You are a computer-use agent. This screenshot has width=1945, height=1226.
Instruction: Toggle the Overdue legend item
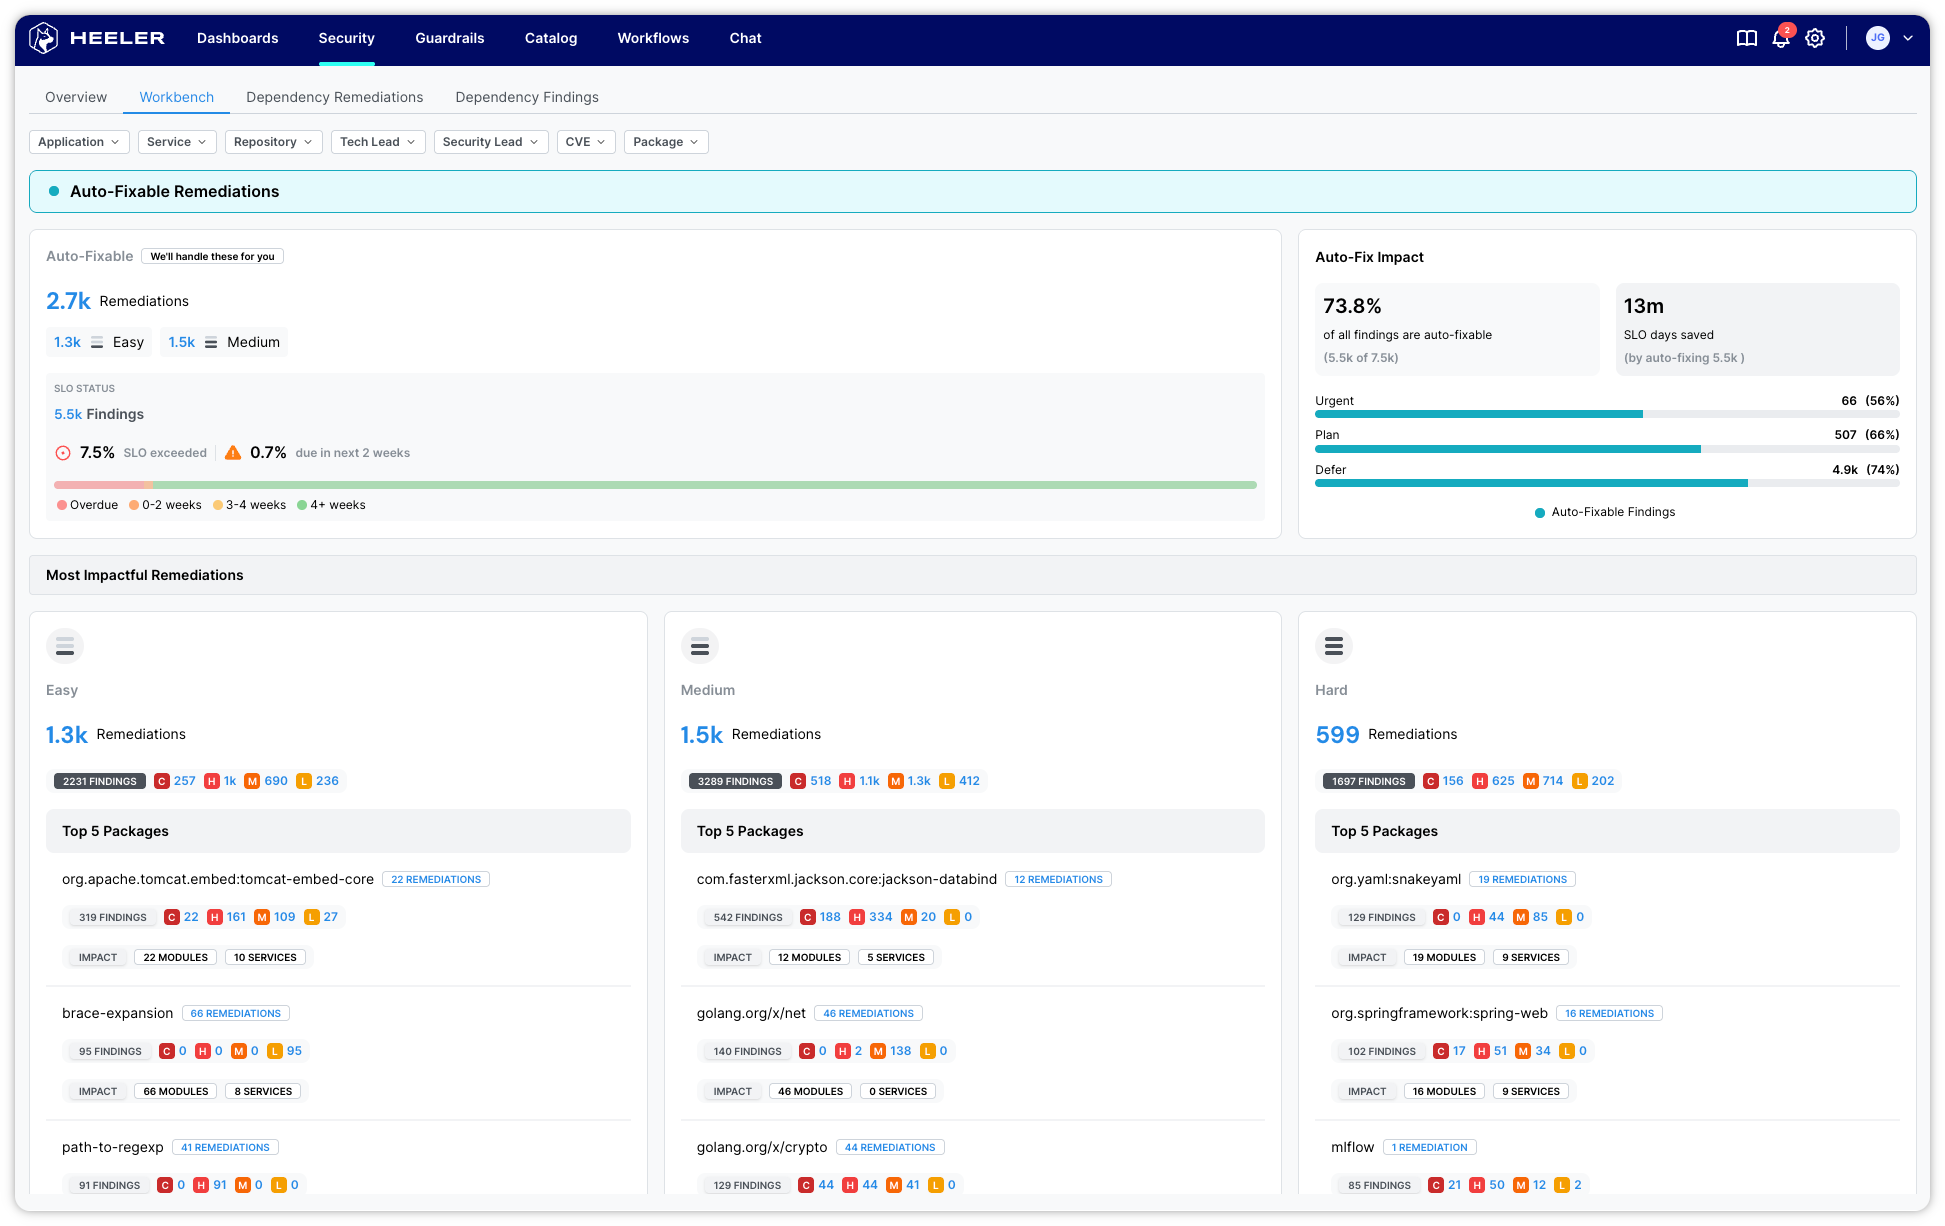point(87,505)
